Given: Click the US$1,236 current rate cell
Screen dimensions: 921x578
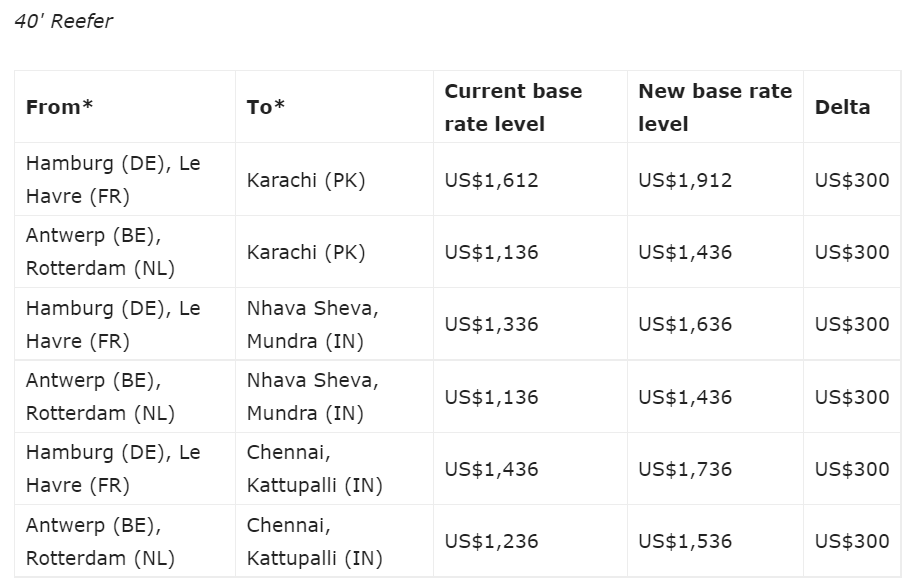Looking at the screenshot, I should [491, 541].
